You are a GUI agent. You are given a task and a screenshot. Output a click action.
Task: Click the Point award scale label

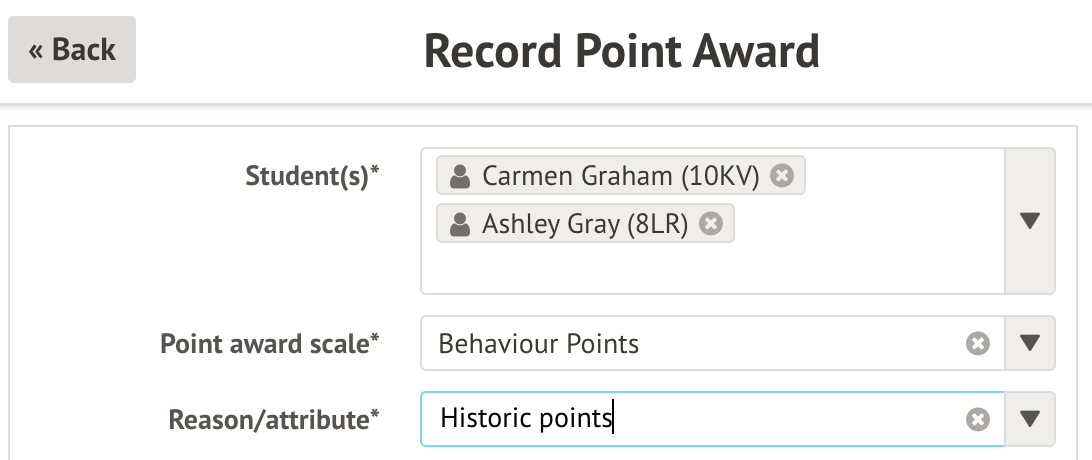[x=269, y=344]
